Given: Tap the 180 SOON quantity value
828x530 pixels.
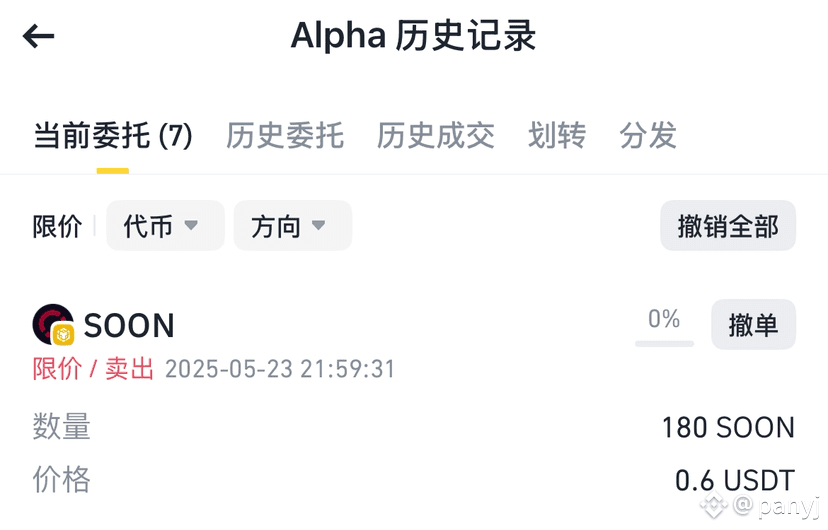Looking at the screenshot, I should point(727,428).
